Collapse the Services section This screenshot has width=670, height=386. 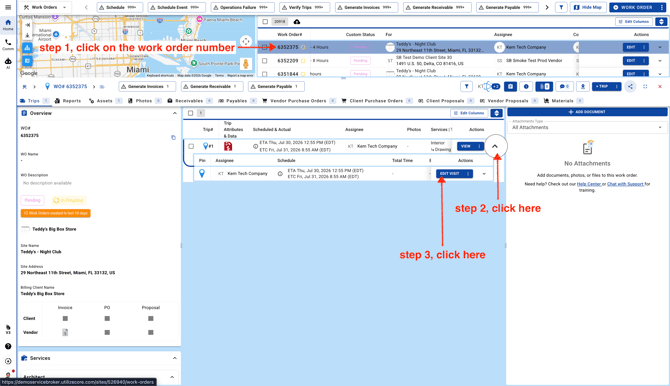pos(174,358)
